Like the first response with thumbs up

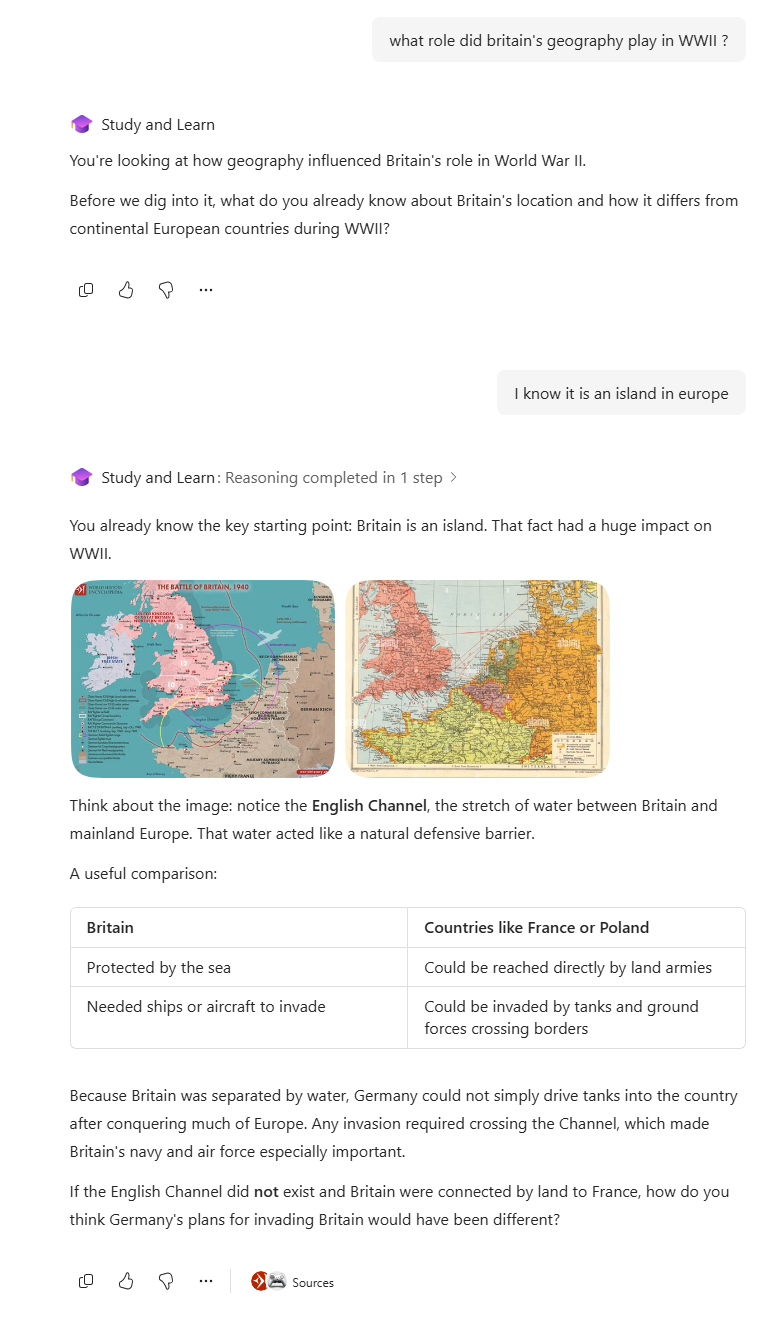pos(126,290)
